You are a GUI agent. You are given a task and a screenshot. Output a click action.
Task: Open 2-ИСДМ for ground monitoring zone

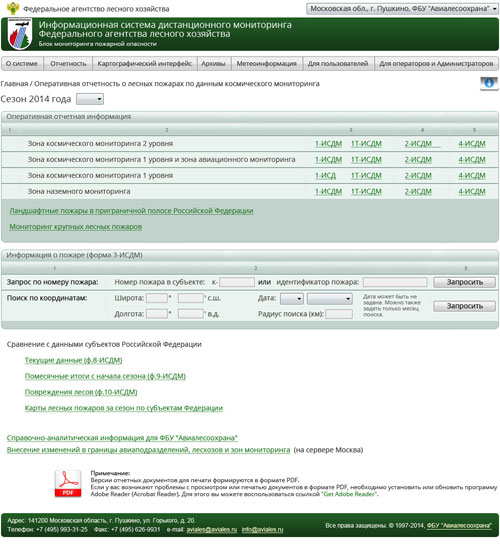418,192
